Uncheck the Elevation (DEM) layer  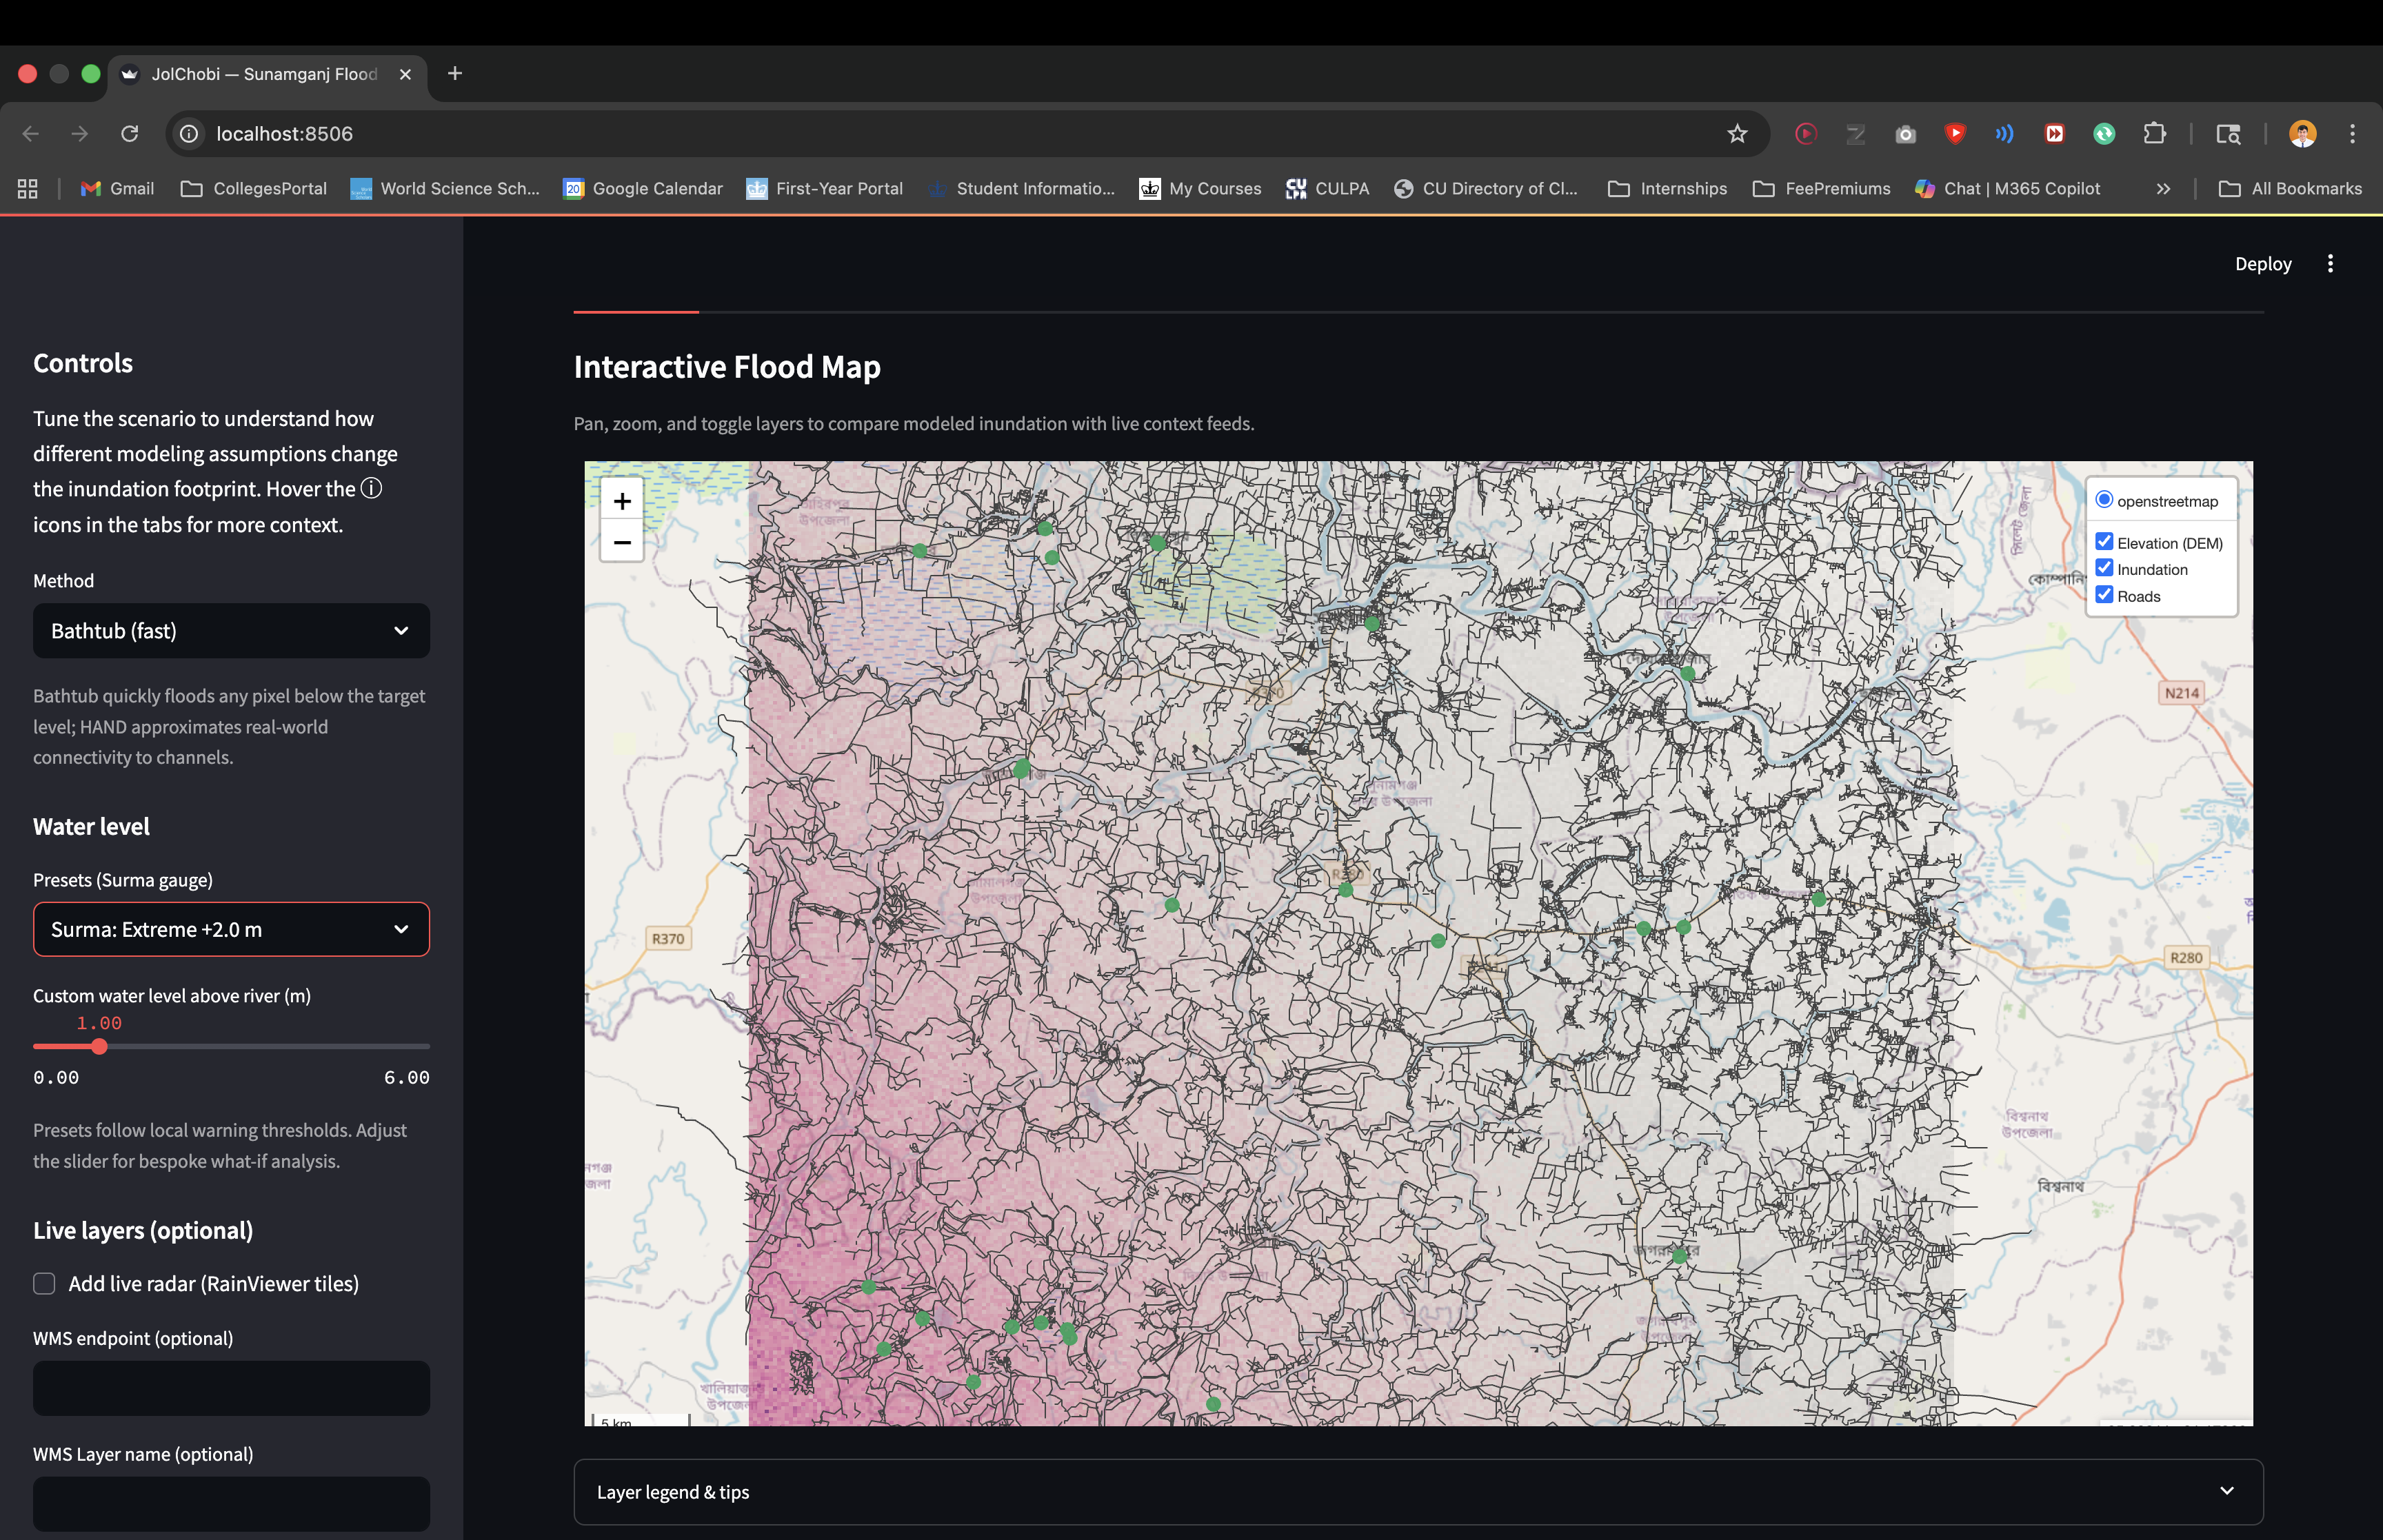(2104, 542)
